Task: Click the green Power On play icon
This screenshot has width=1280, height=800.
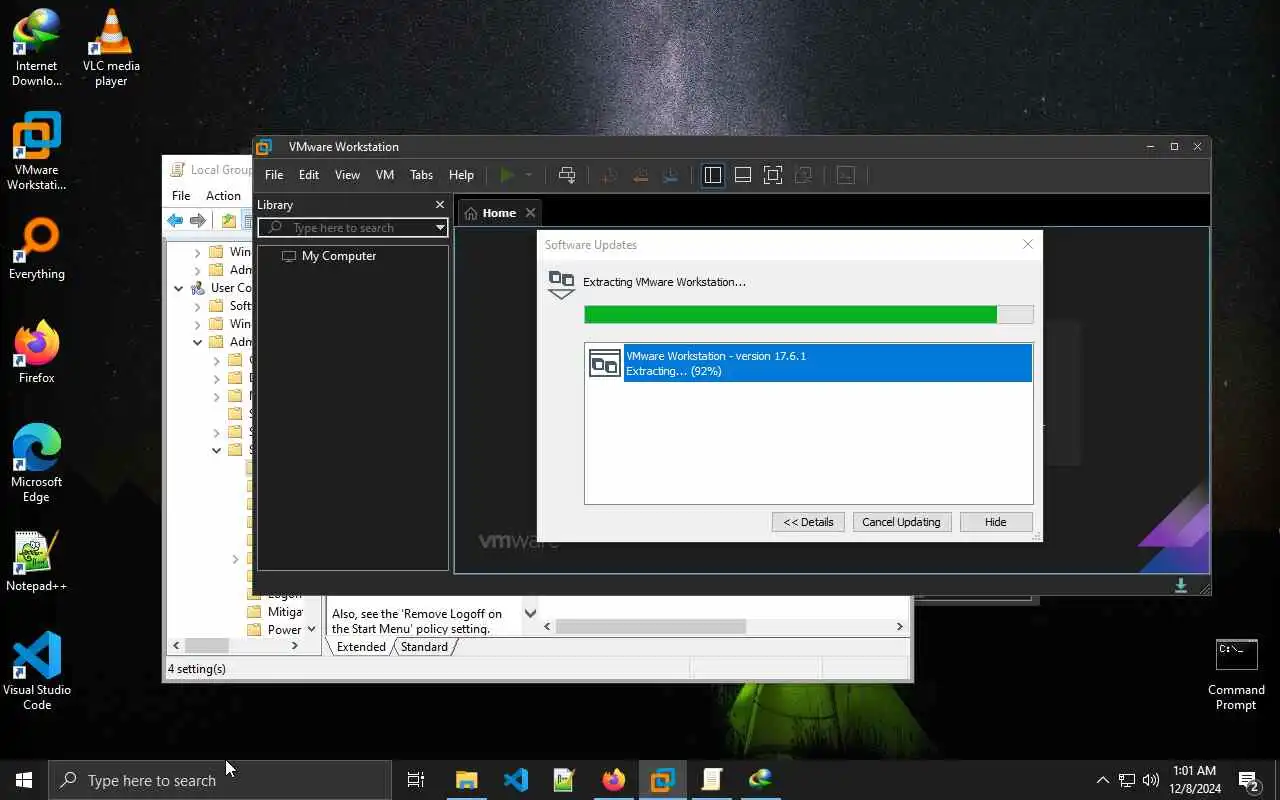Action: pyautogui.click(x=508, y=175)
